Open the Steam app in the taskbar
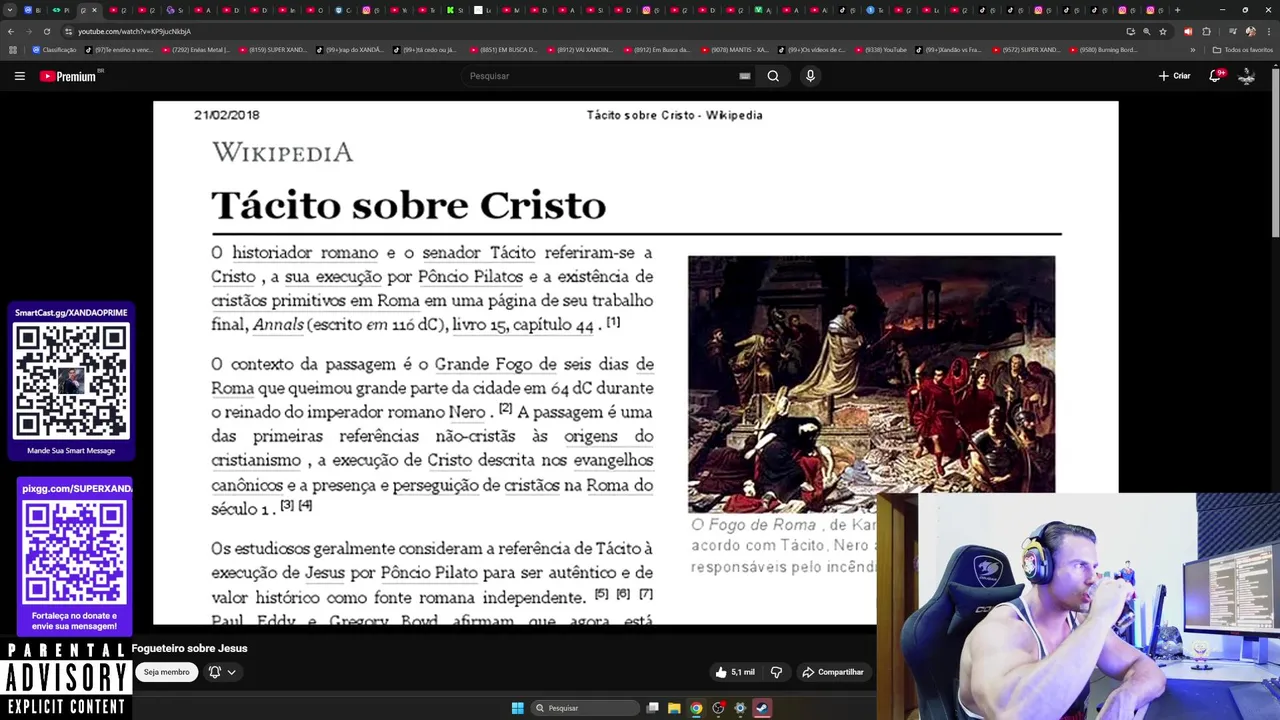The height and width of the screenshot is (720, 1280). [762, 708]
